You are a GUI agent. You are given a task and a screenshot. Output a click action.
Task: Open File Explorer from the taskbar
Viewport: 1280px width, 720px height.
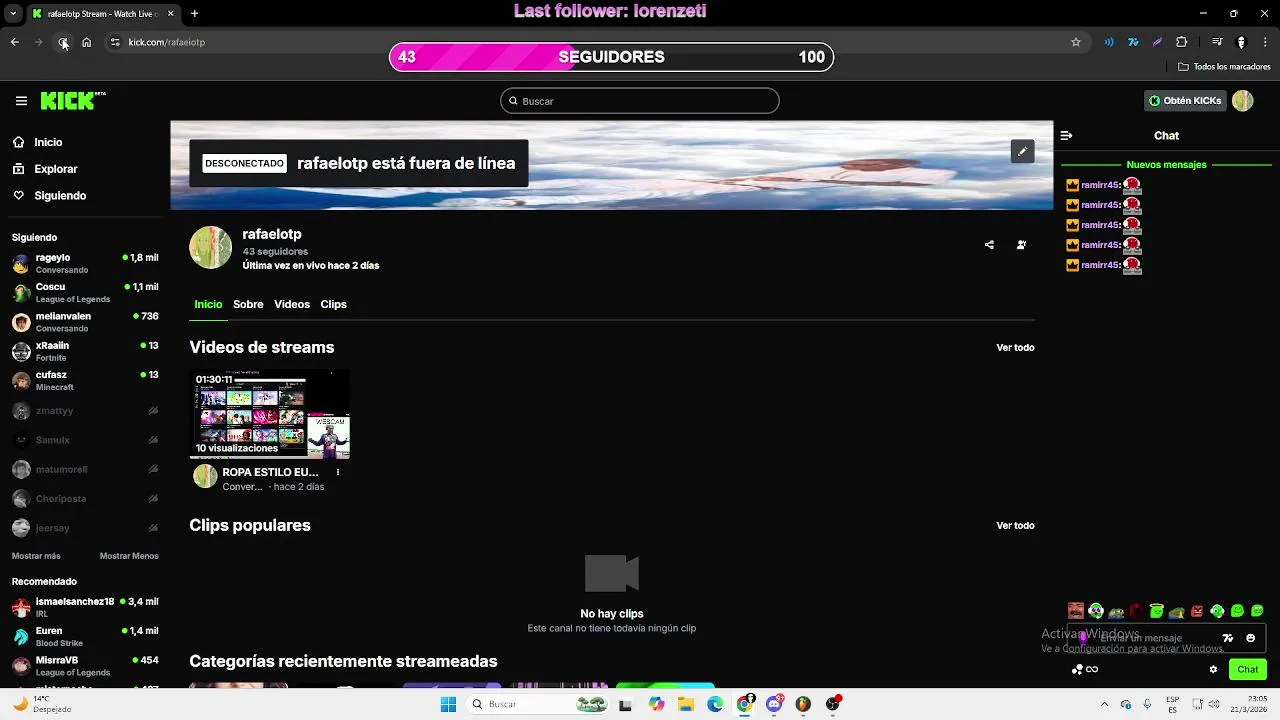[x=686, y=704]
